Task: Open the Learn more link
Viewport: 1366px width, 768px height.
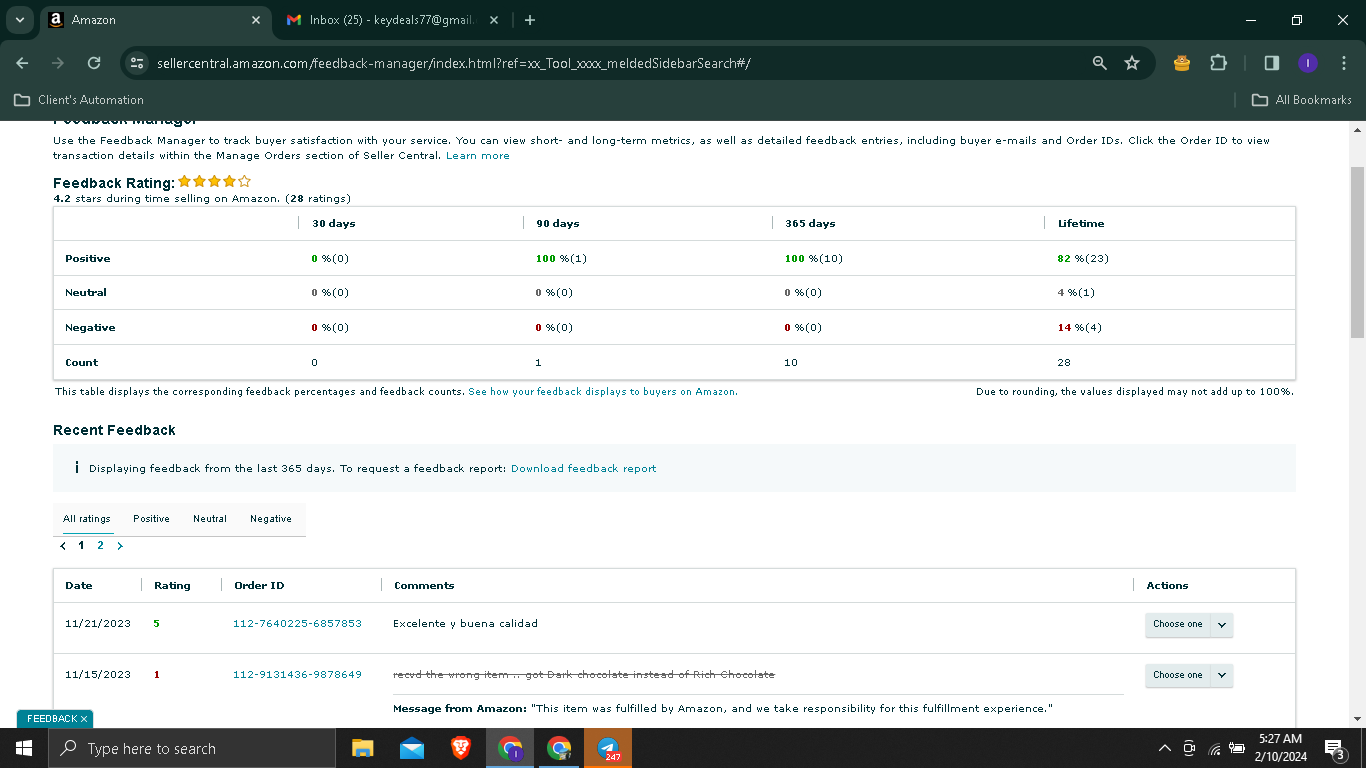Action: [x=478, y=156]
